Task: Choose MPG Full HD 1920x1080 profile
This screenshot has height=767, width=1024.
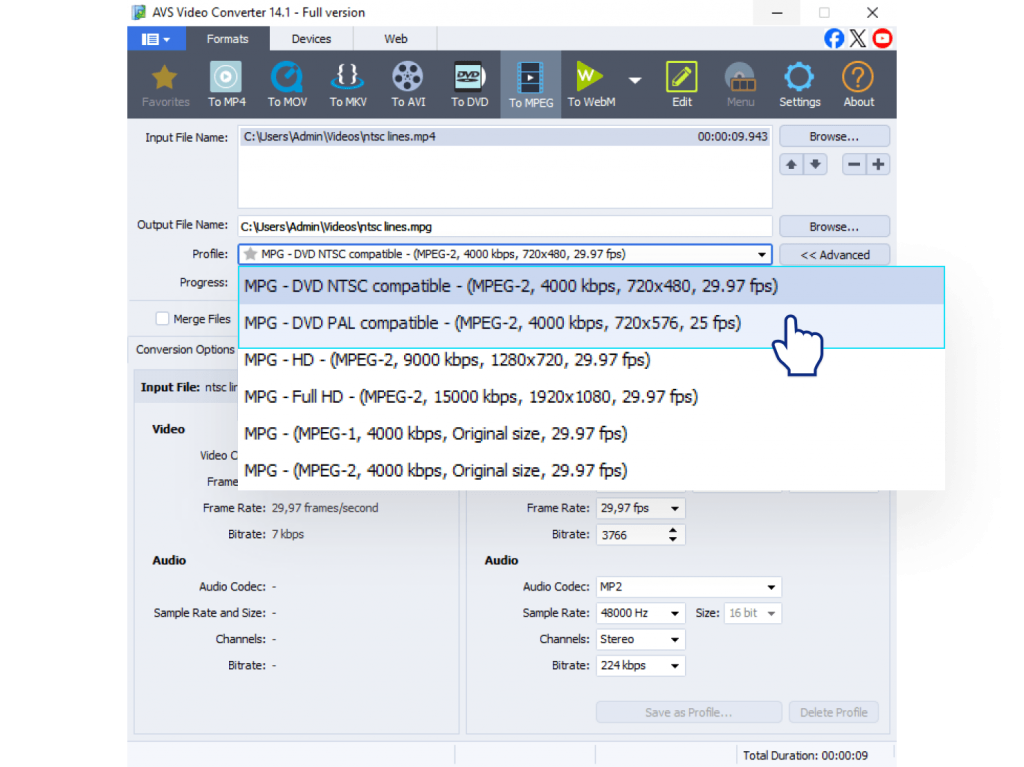Action: tap(591, 397)
